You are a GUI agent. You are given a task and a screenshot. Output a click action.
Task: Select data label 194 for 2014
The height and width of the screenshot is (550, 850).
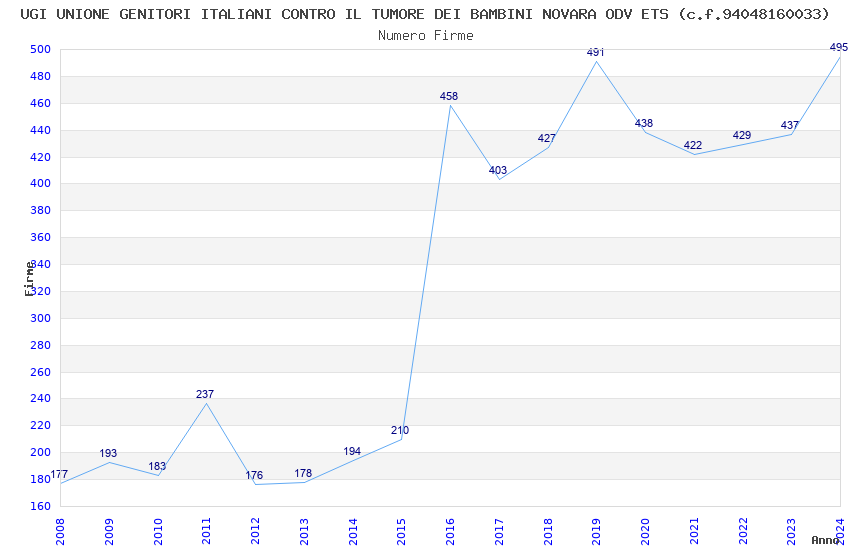[x=352, y=451]
